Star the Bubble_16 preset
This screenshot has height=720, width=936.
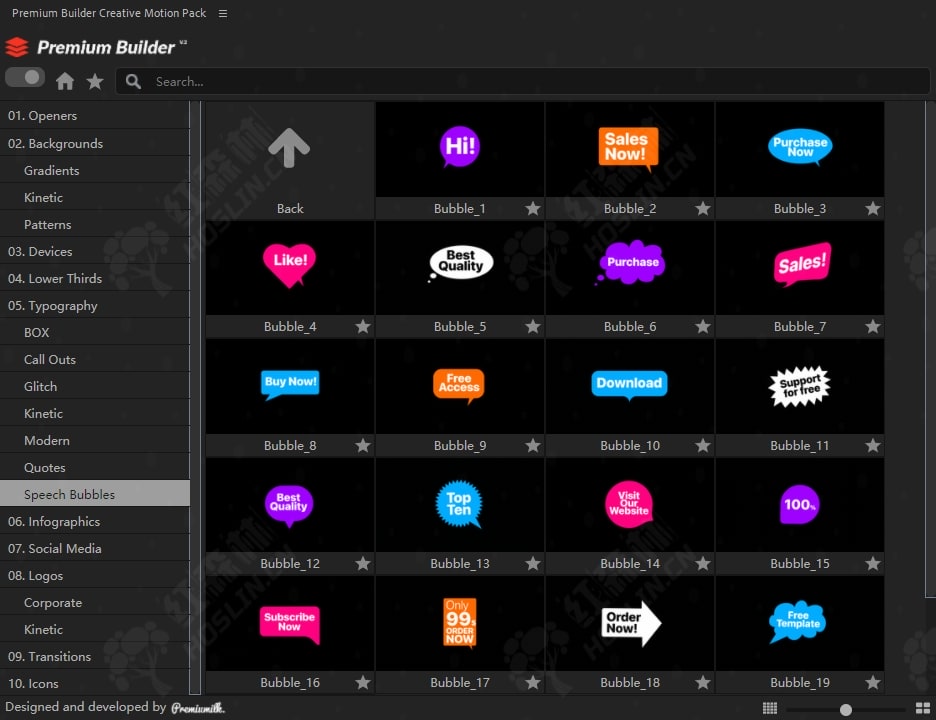[x=363, y=682]
